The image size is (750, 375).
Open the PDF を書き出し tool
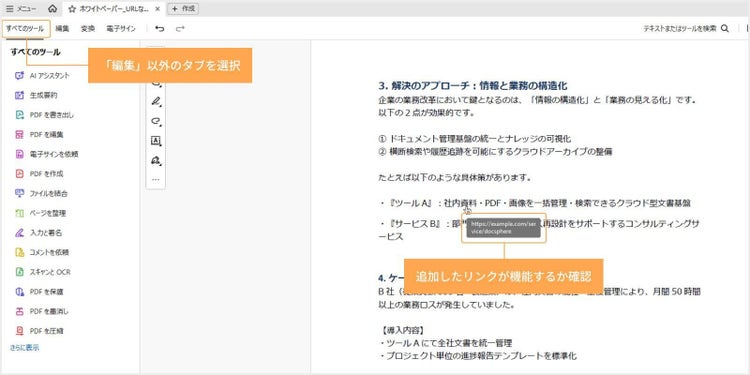44,115
